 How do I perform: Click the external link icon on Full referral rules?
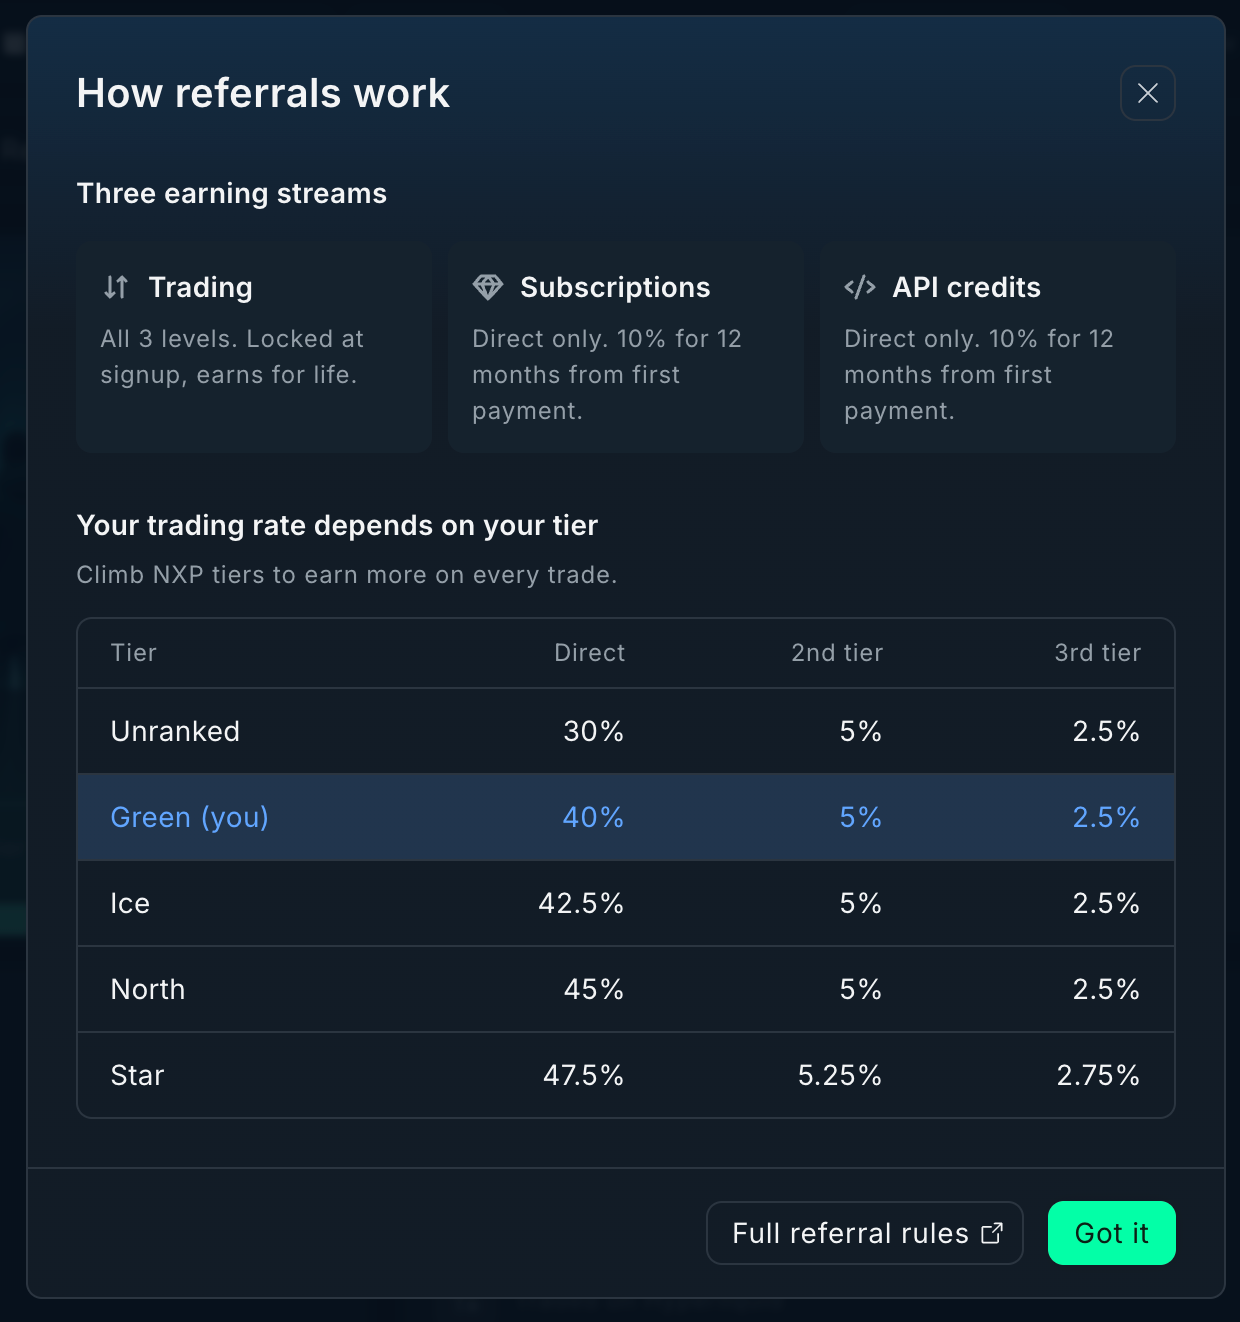[991, 1233]
